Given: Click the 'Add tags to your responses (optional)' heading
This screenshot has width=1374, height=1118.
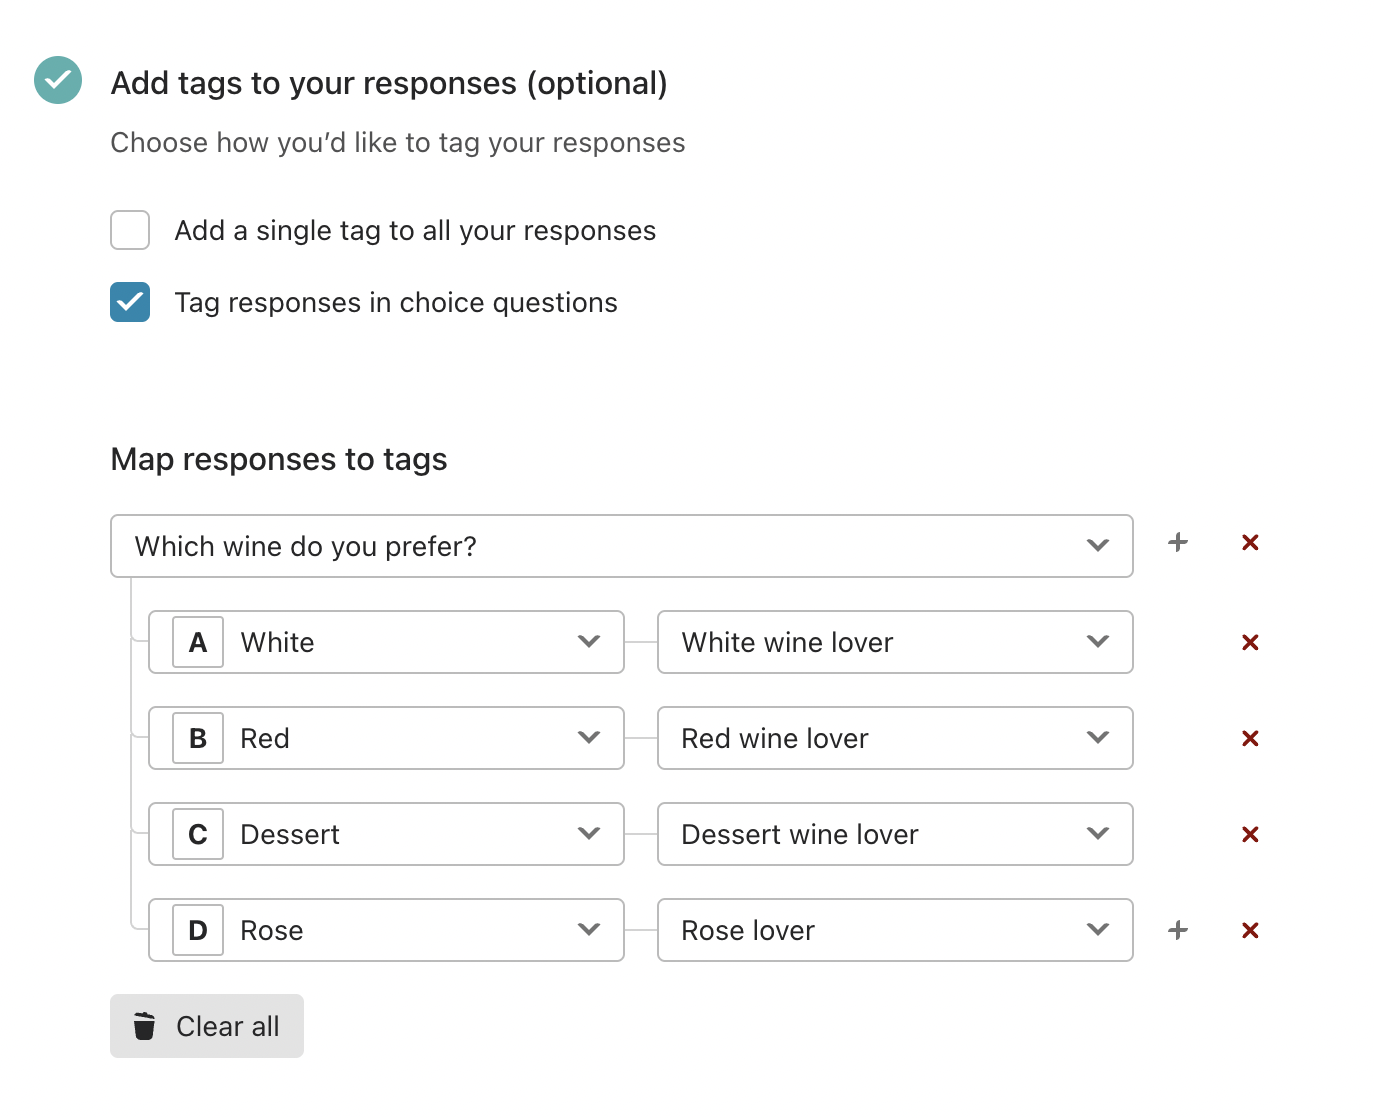Looking at the screenshot, I should click(389, 83).
